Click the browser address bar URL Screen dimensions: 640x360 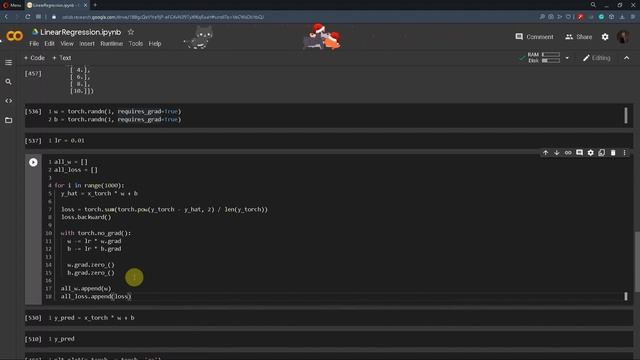162,17
